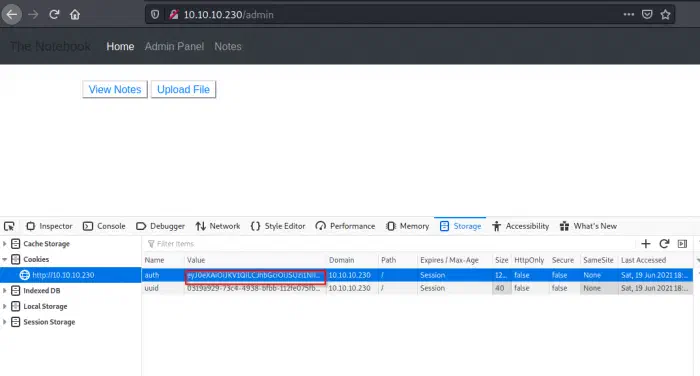Viewport: 700px width, 376px height.
Task: Switch to the Network tab
Action: coord(218,226)
